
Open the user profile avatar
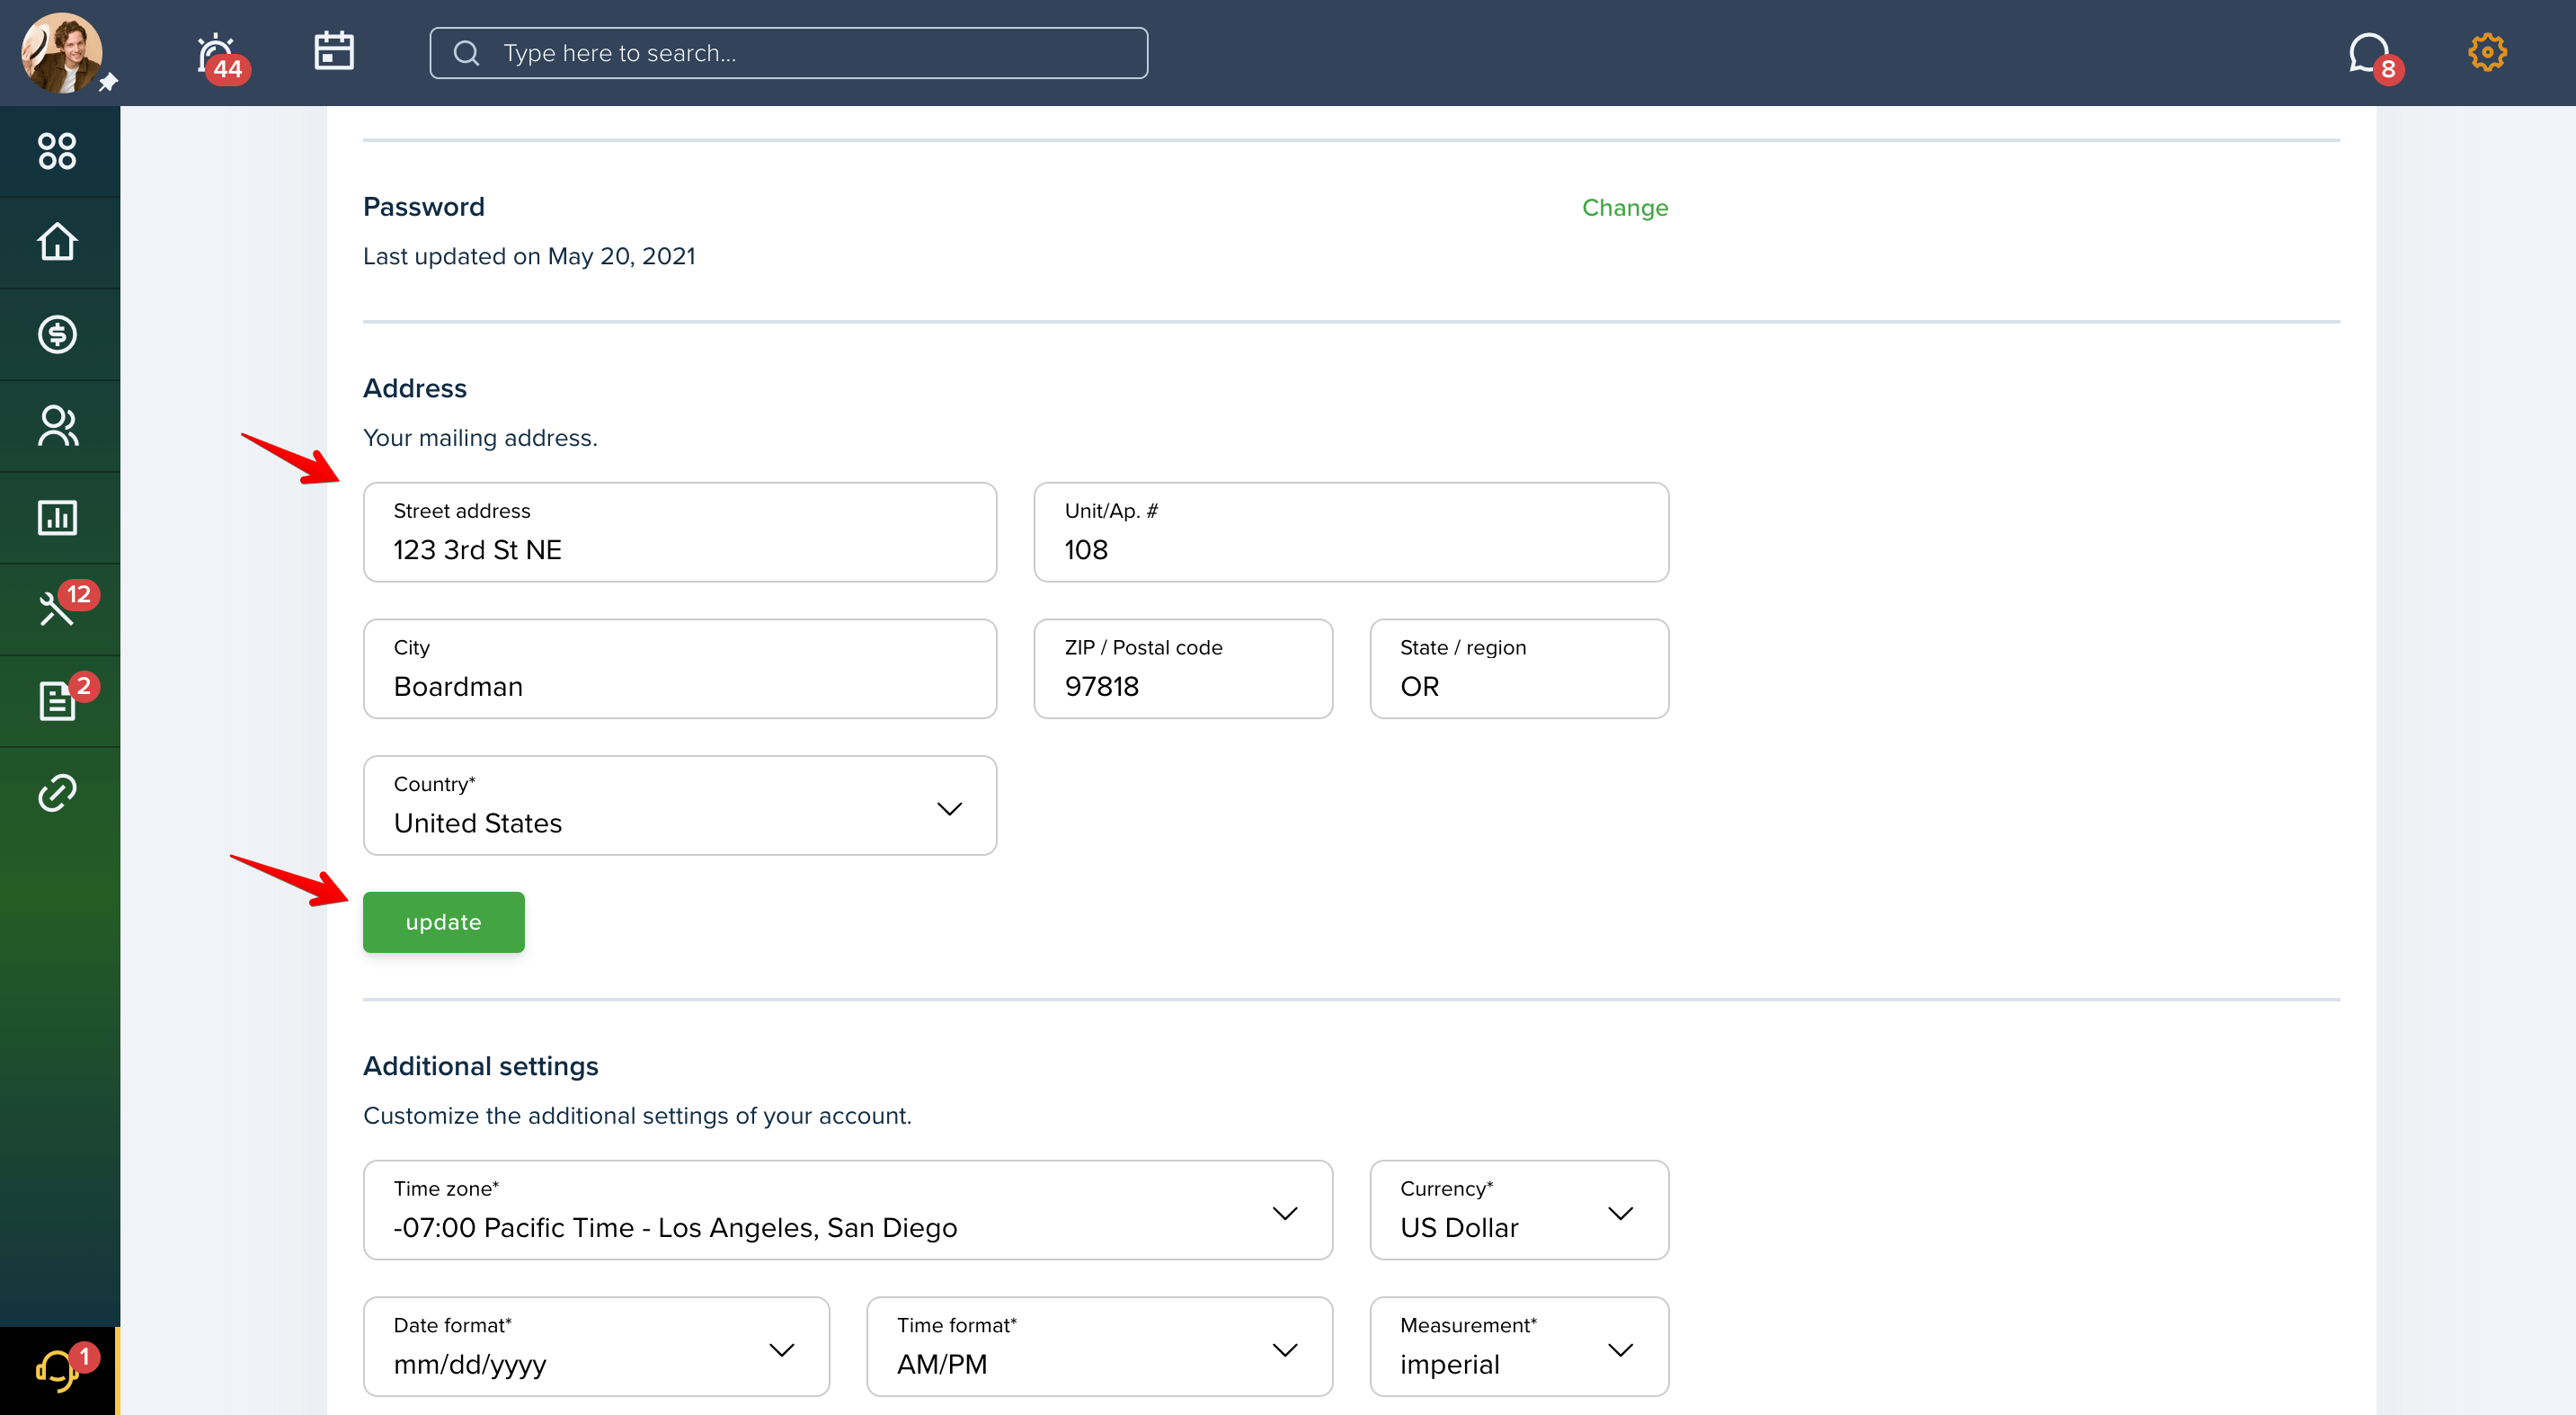click(x=62, y=53)
